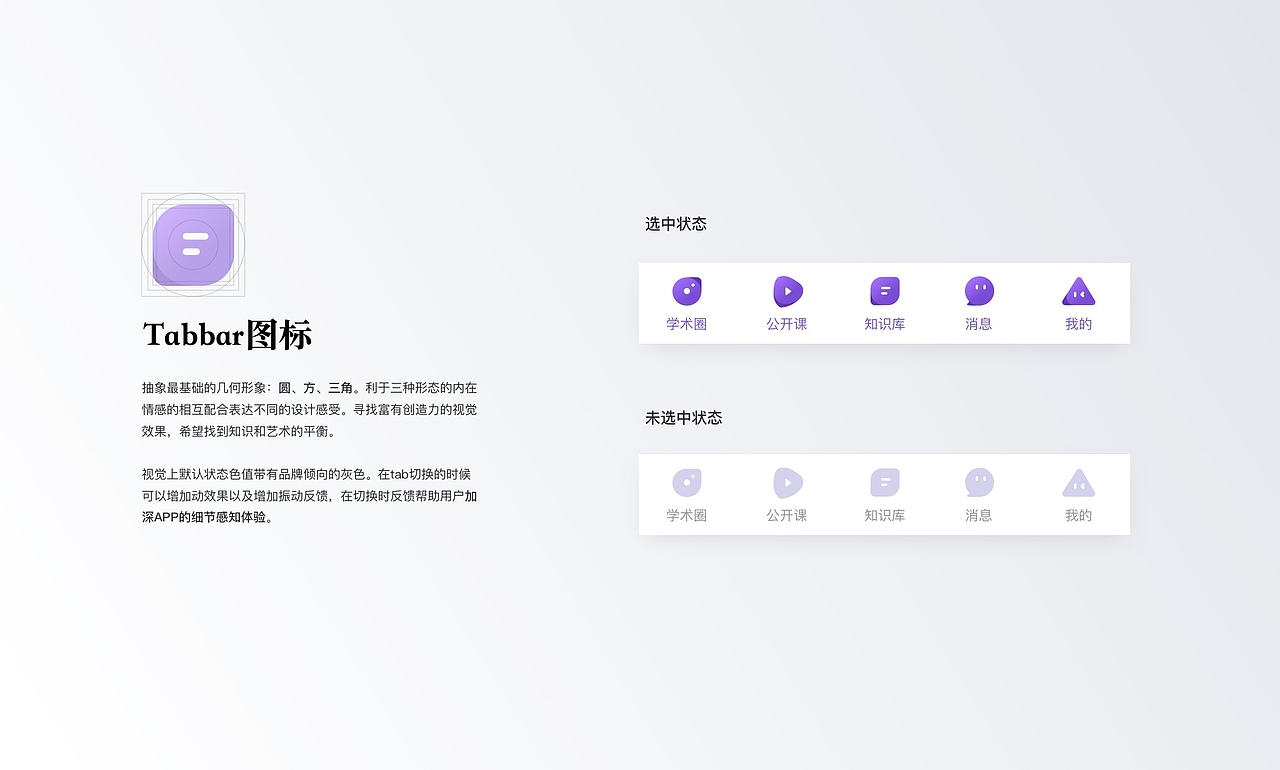
Task: Expand the 未选中状态 section heading
Action: point(683,418)
